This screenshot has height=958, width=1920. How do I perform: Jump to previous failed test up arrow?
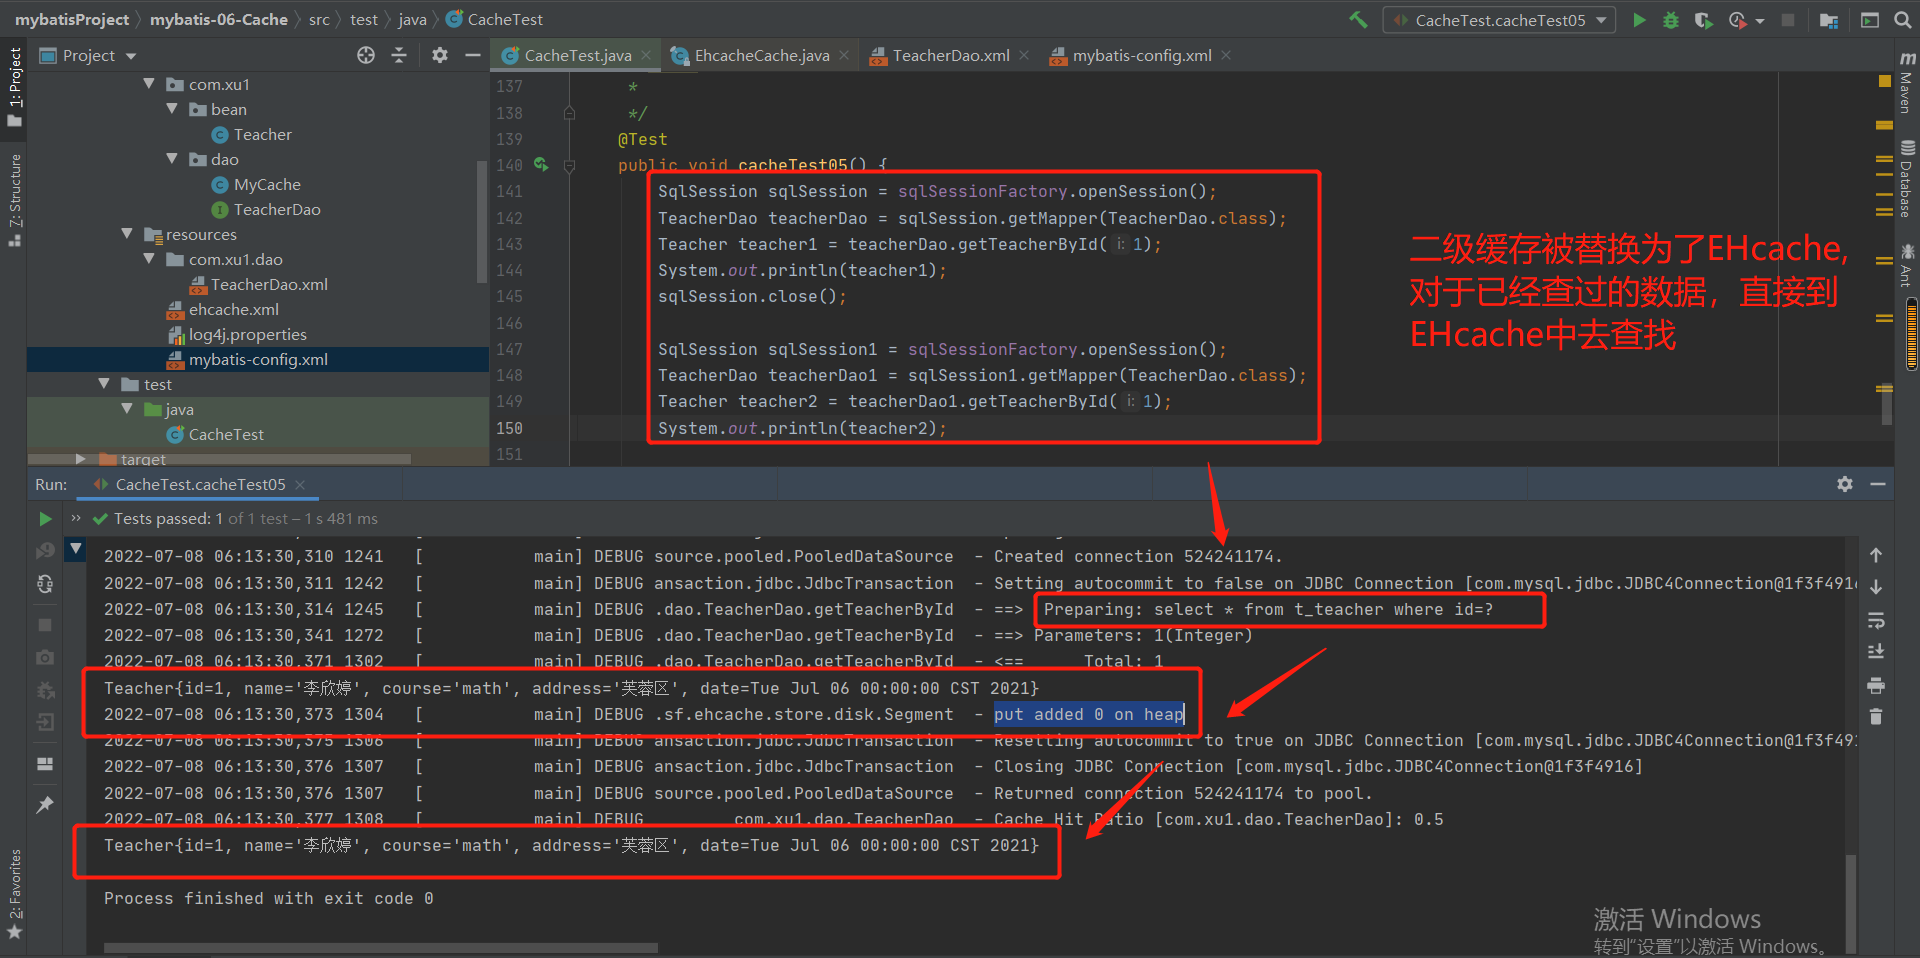click(1876, 555)
